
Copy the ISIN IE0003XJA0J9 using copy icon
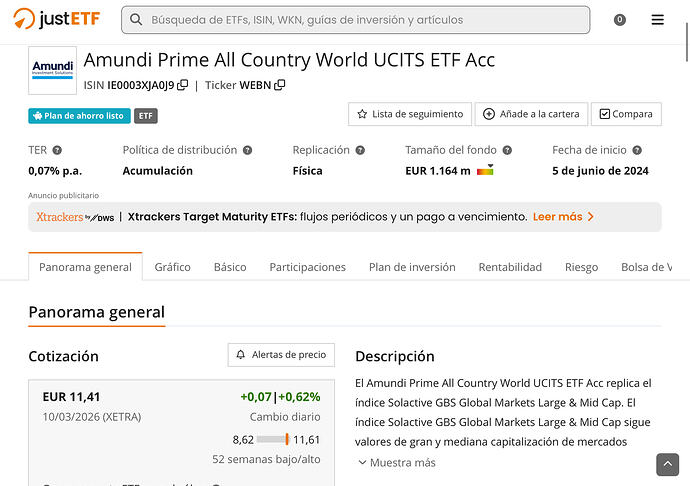183,86
